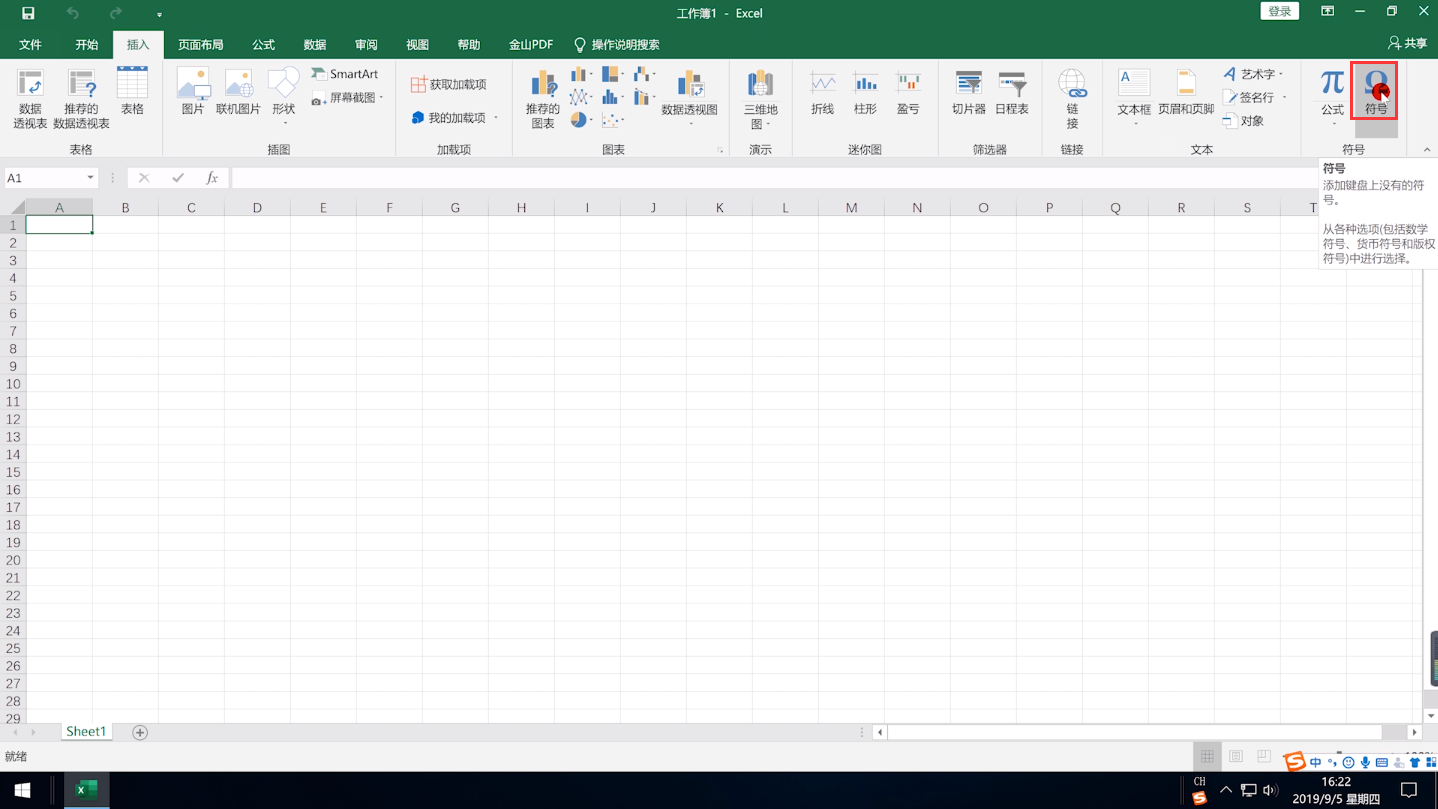Screen dimensions: 1438x809
Task: Click the Insert Function fx button
Action: [212, 178]
